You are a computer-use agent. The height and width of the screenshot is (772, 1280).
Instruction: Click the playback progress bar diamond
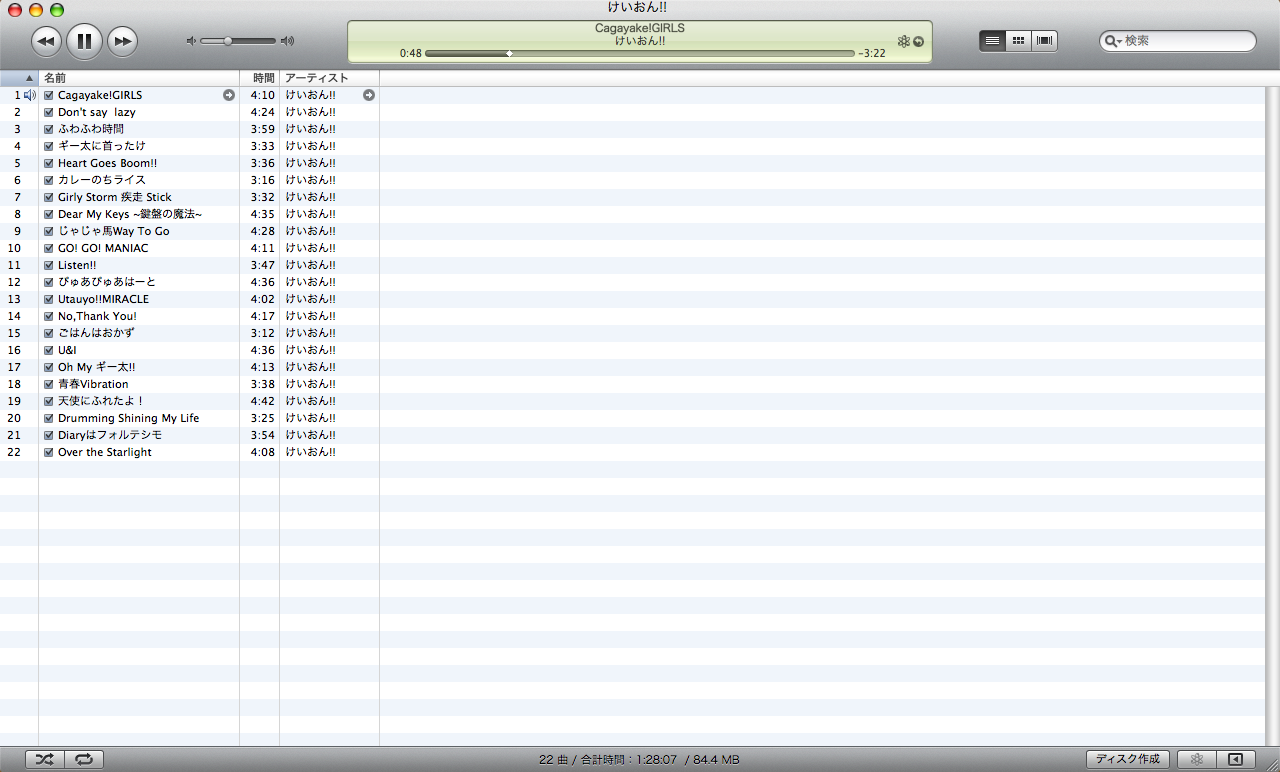point(509,53)
